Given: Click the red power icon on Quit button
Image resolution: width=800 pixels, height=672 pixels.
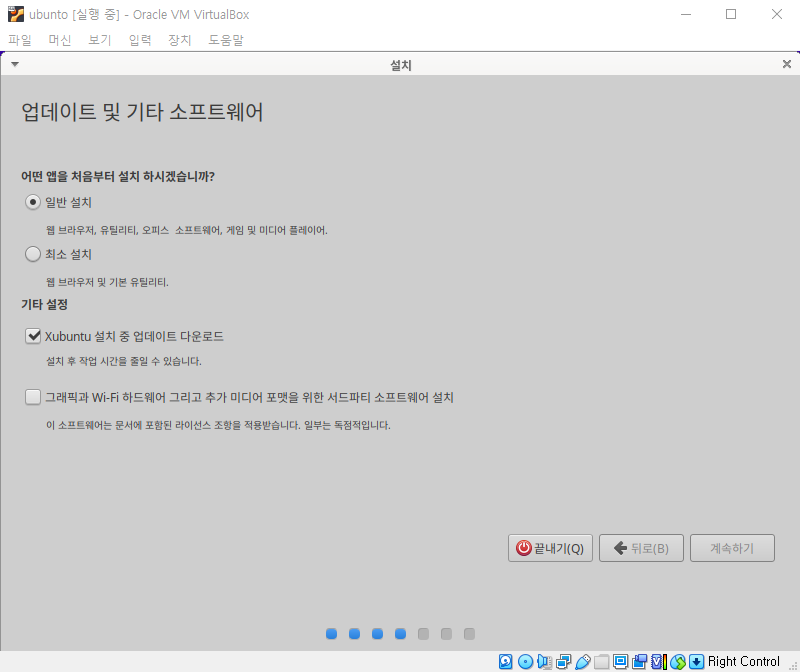Looking at the screenshot, I should (523, 548).
